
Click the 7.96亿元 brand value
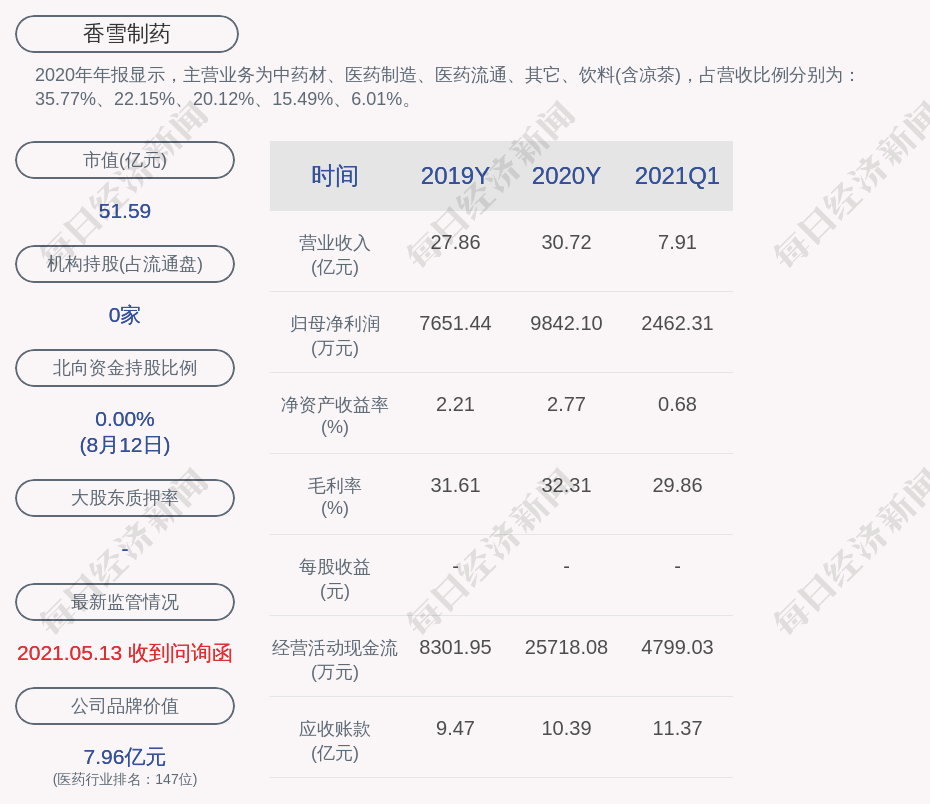click(x=125, y=757)
